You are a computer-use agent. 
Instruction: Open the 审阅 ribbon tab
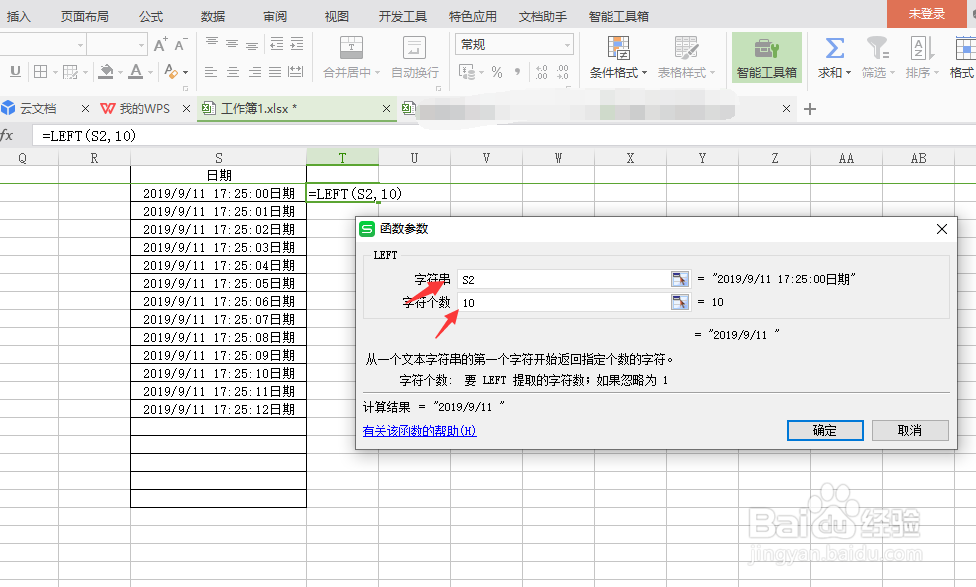click(x=274, y=16)
